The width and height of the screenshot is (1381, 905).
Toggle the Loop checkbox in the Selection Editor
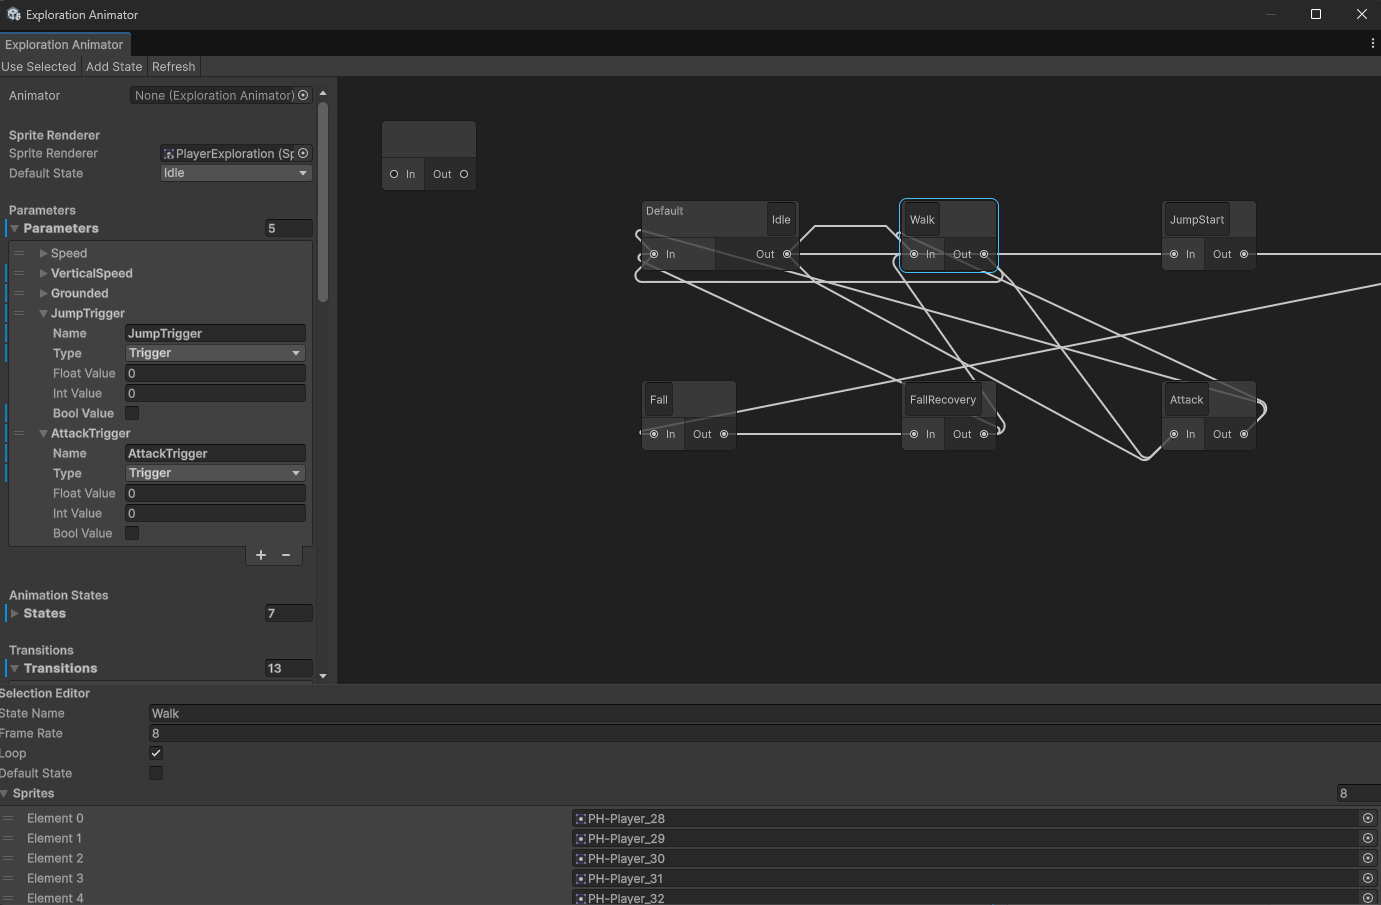(156, 753)
